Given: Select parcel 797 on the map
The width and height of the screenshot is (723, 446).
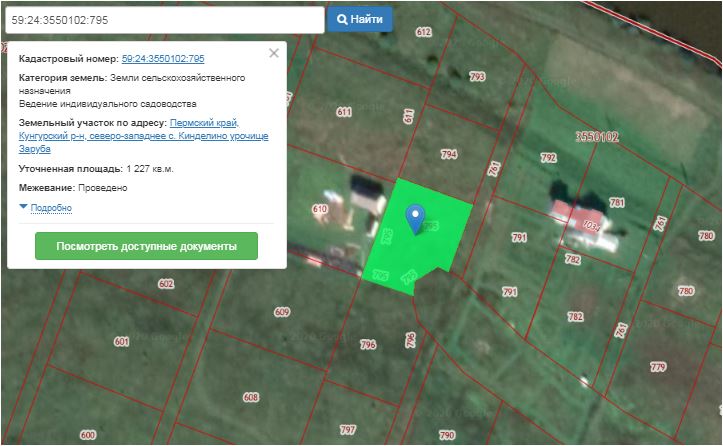Looking at the screenshot, I should click(347, 429).
